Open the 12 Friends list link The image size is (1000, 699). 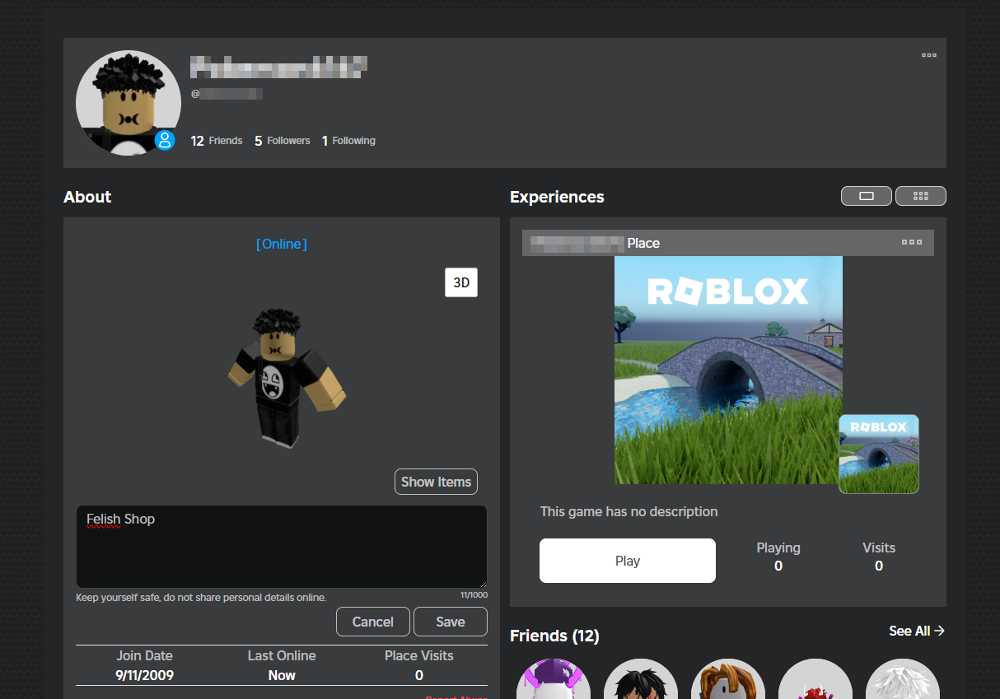[216, 140]
